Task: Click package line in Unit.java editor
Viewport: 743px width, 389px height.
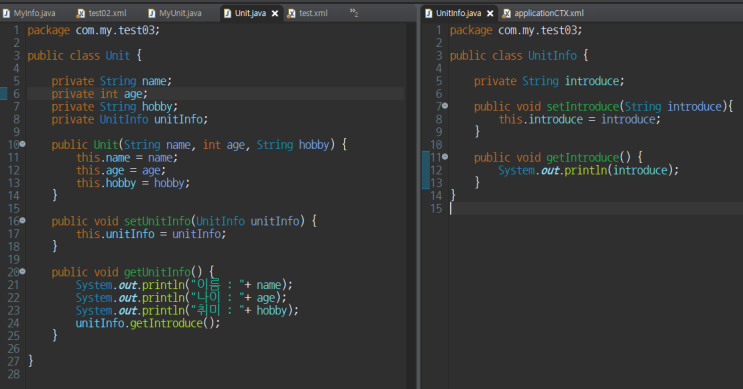Action: (94, 30)
